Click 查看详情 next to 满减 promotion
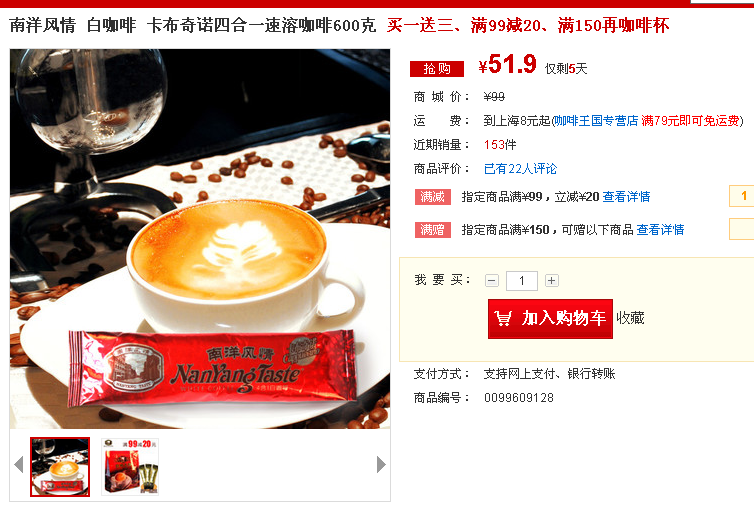Screen dimensions: 754x507 point(626,197)
